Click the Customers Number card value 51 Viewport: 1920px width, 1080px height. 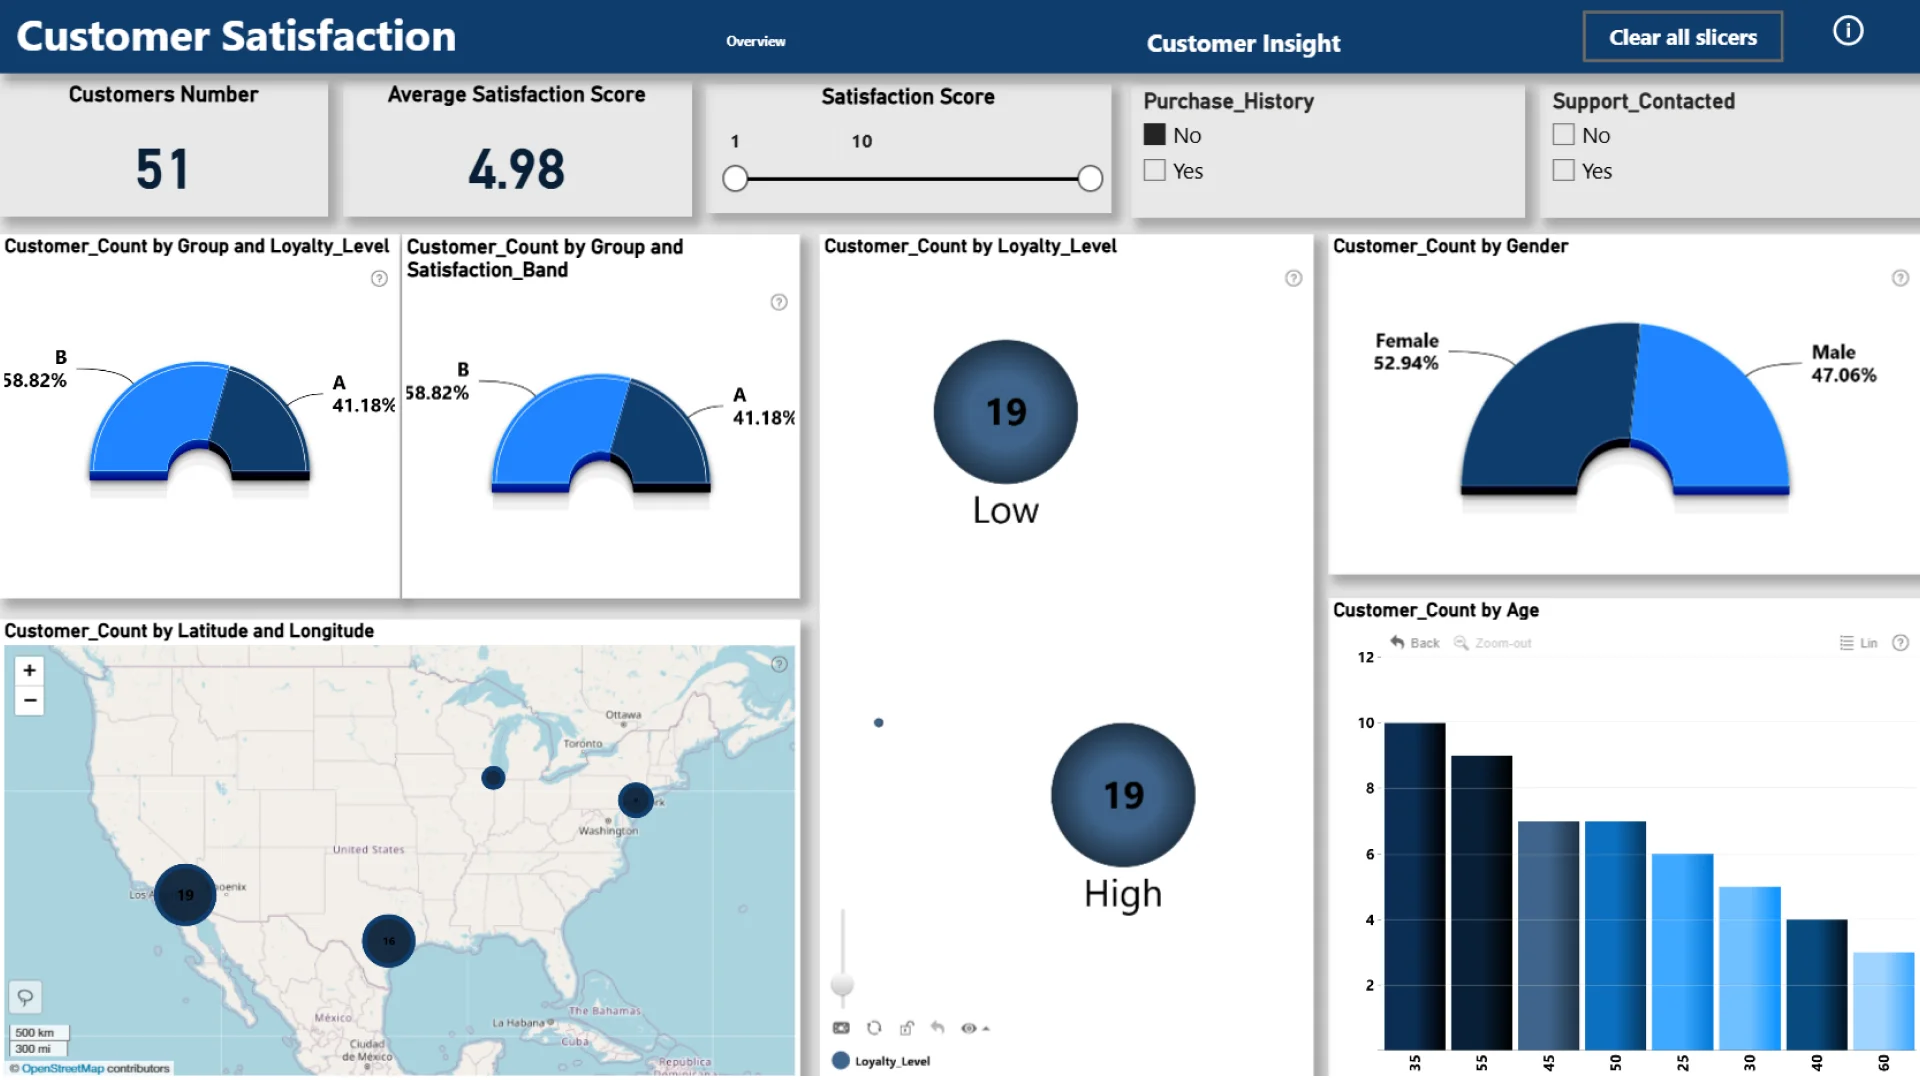[x=162, y=168]
